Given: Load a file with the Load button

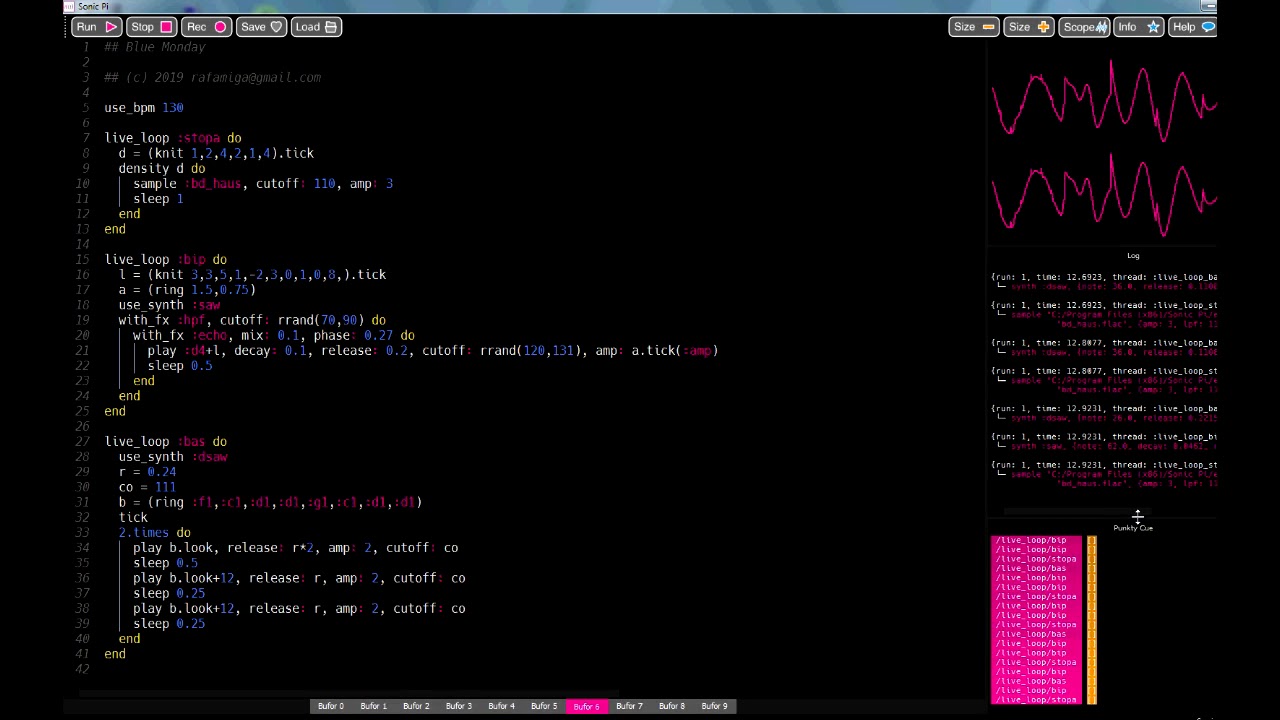Looking at the screenshot, I should [x=317, y=27].
